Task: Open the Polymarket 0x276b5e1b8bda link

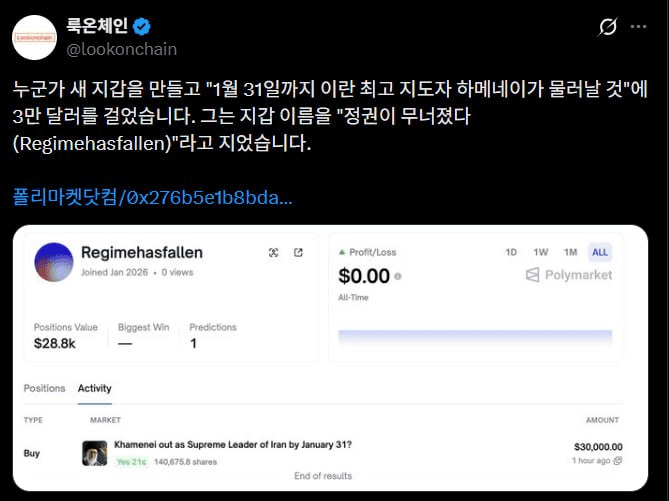Action: pyautogui.click(x=153, y=197)
